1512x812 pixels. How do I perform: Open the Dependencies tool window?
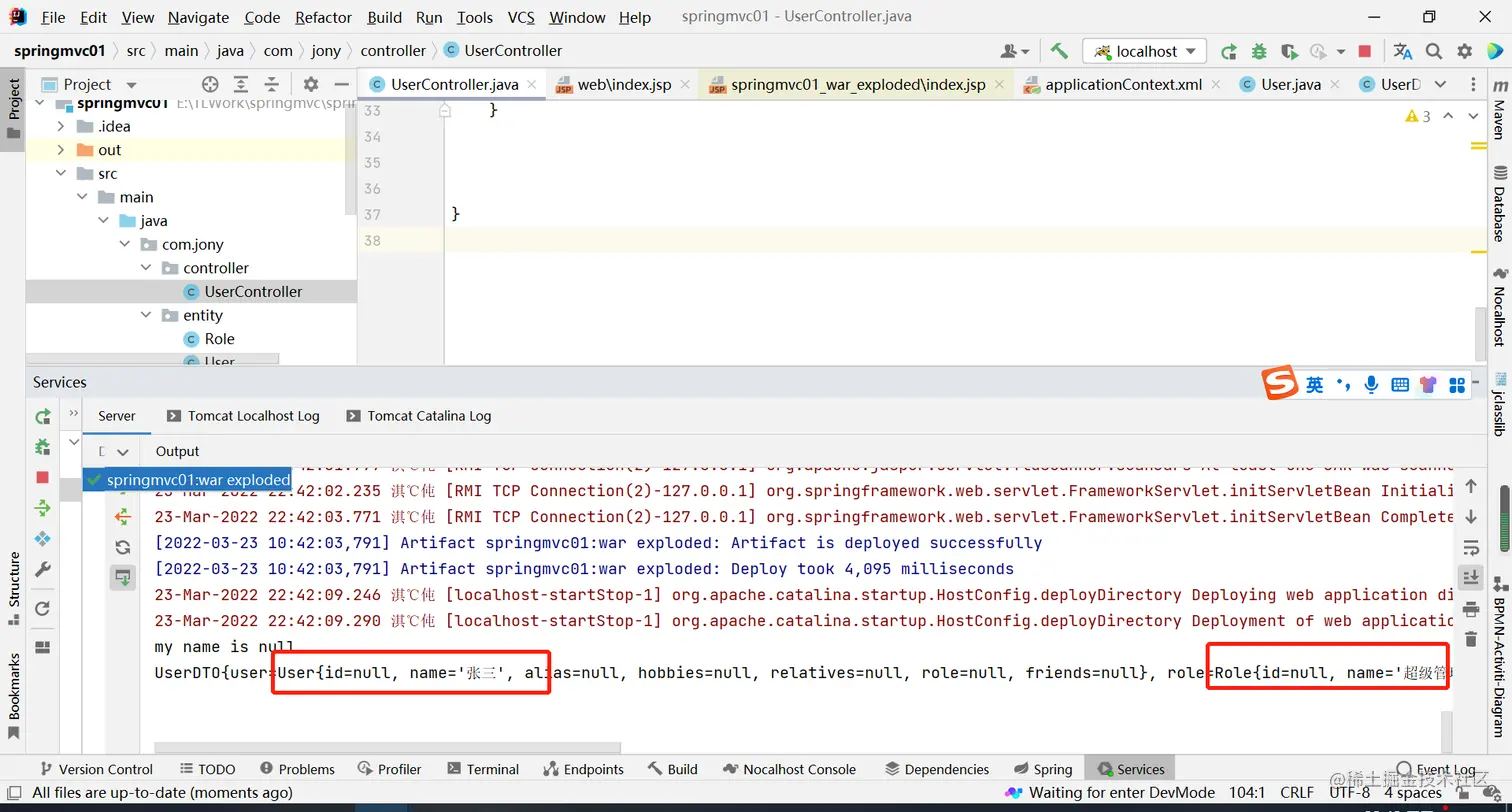pos(937,769)
